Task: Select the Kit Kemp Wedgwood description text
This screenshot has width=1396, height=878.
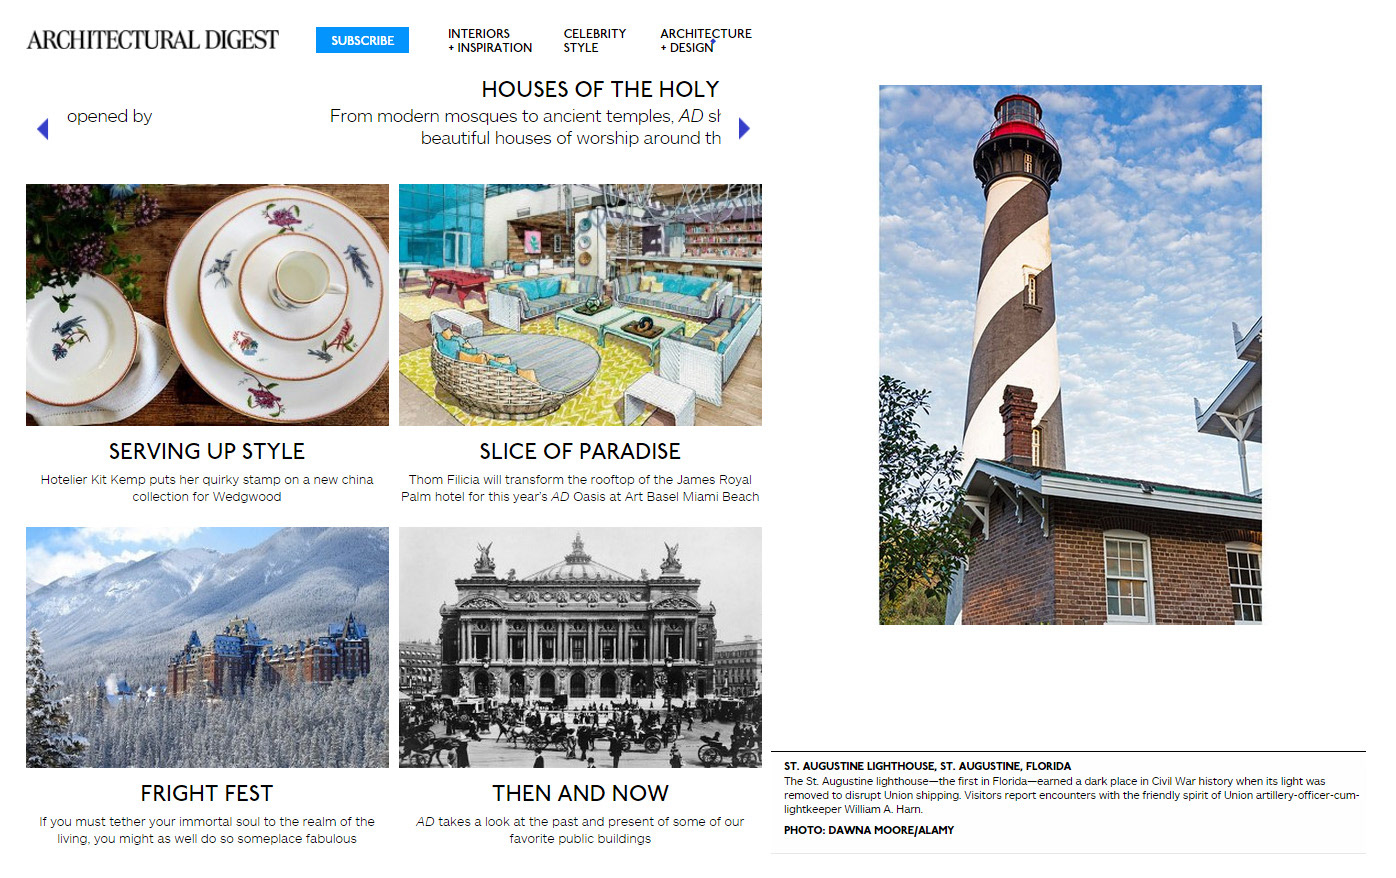Action: tap(207, 488)
